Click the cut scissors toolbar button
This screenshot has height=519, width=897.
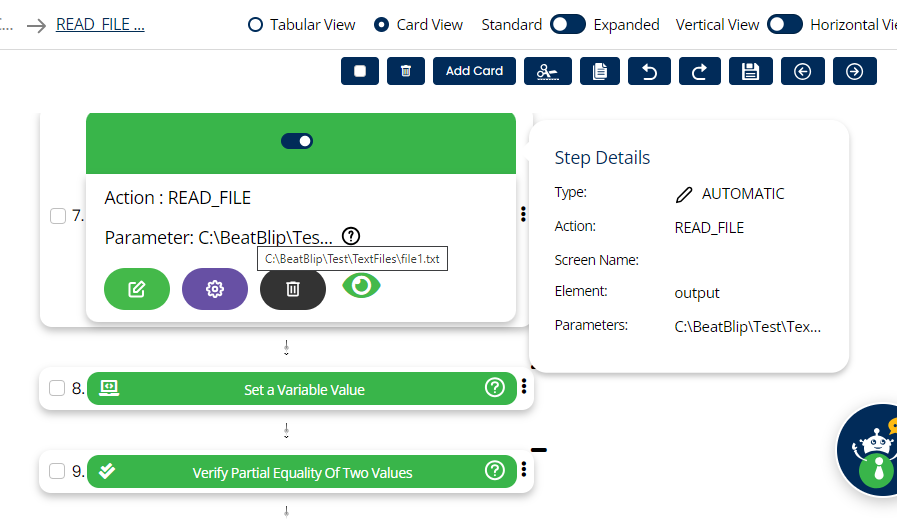point(547,71)
